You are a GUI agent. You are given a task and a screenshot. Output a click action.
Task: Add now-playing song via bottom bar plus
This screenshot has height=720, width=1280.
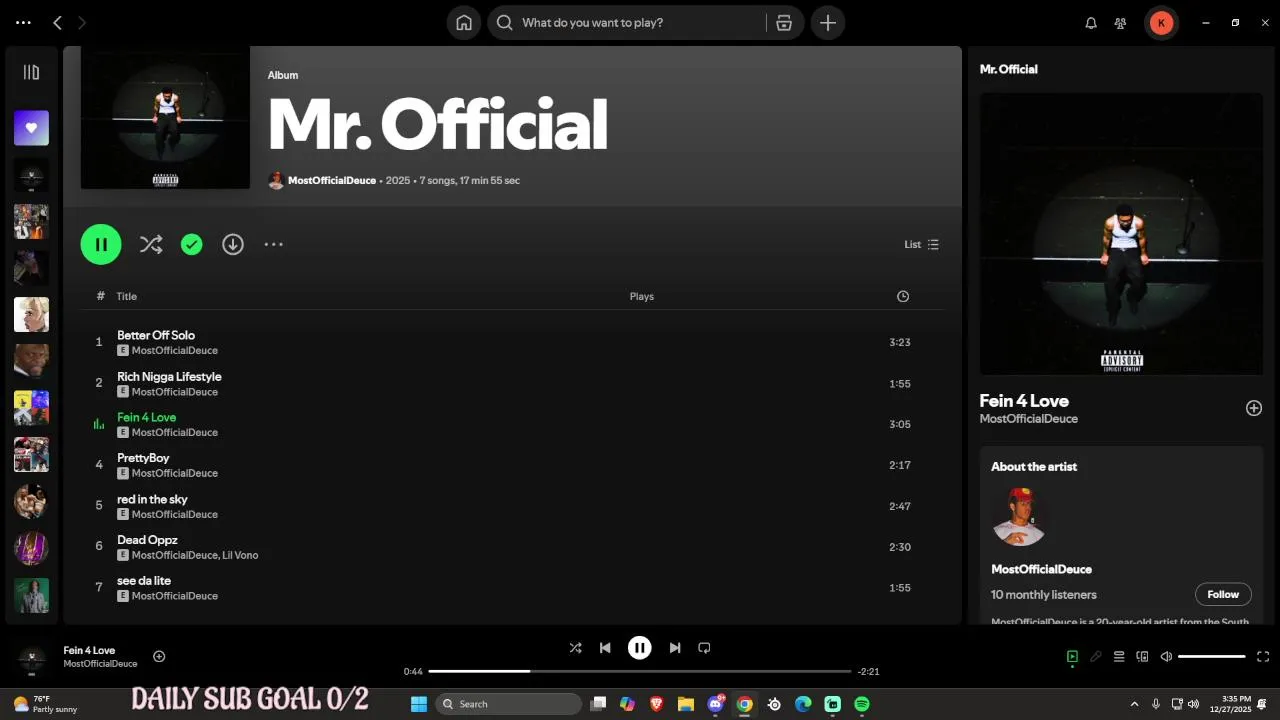(x=159, y=656)
